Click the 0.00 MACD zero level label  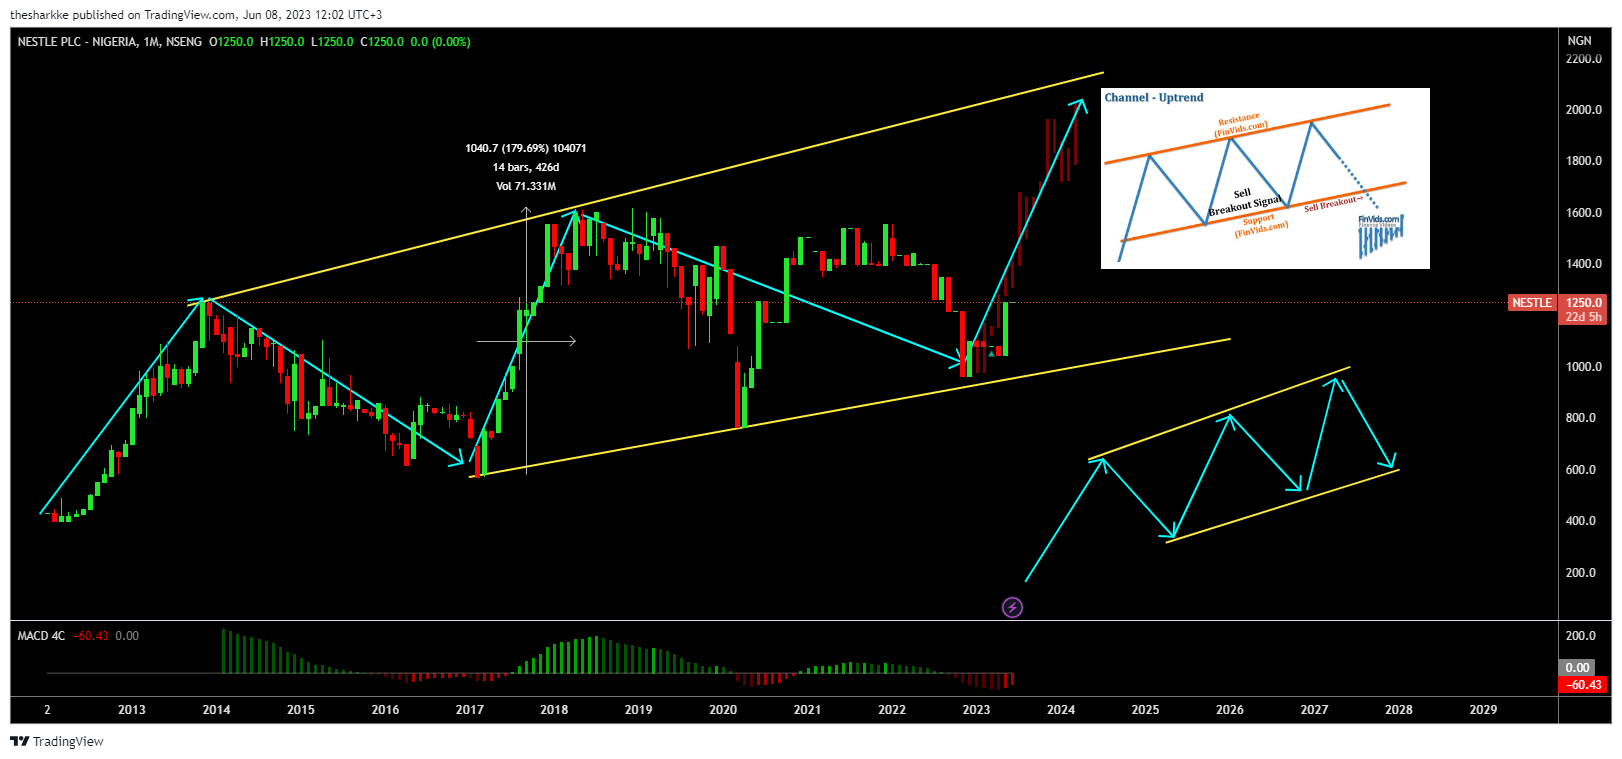(x=1578, y=668)
